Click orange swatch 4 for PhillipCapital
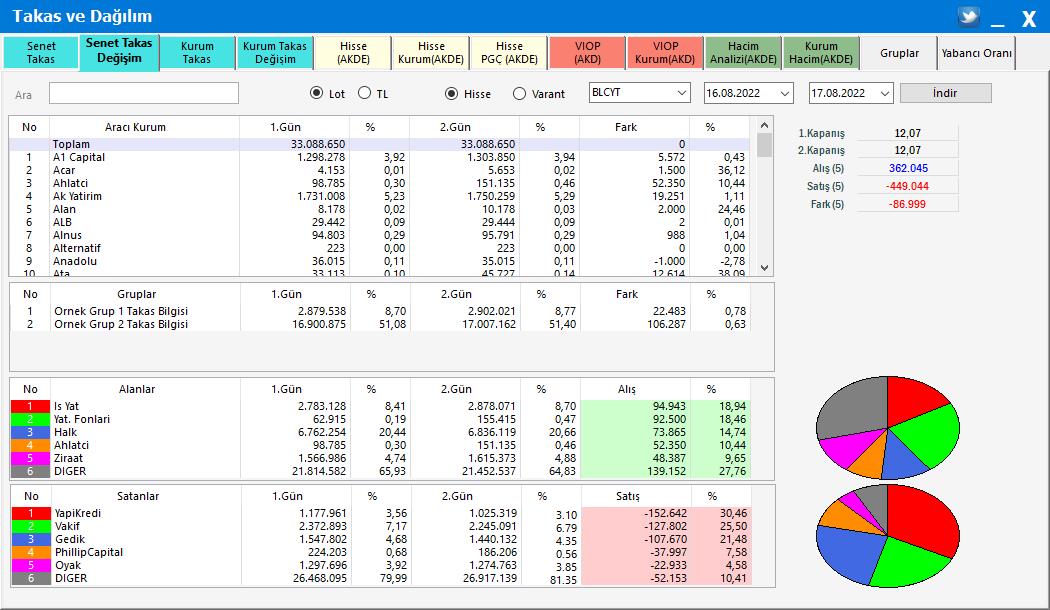Viewport: 1050px width, 610px height. 31,552
